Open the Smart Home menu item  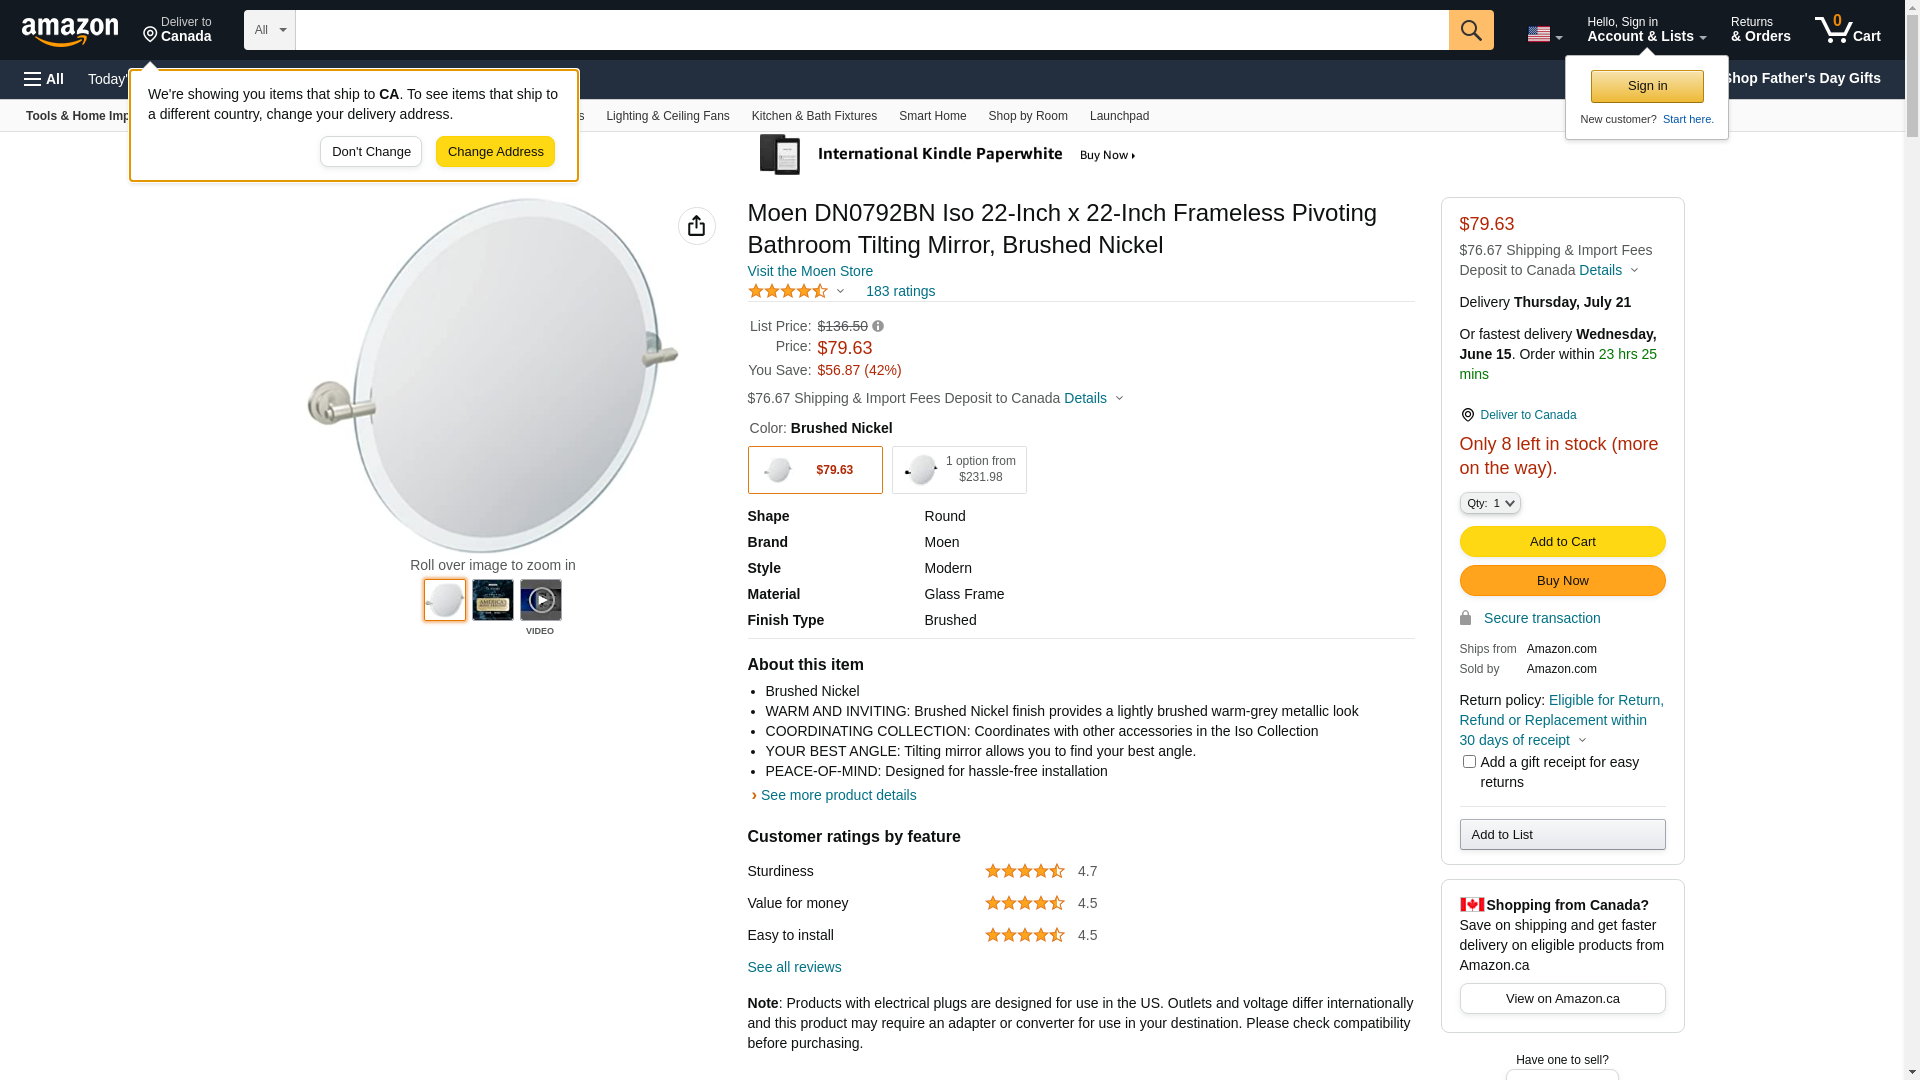(932, 116)
